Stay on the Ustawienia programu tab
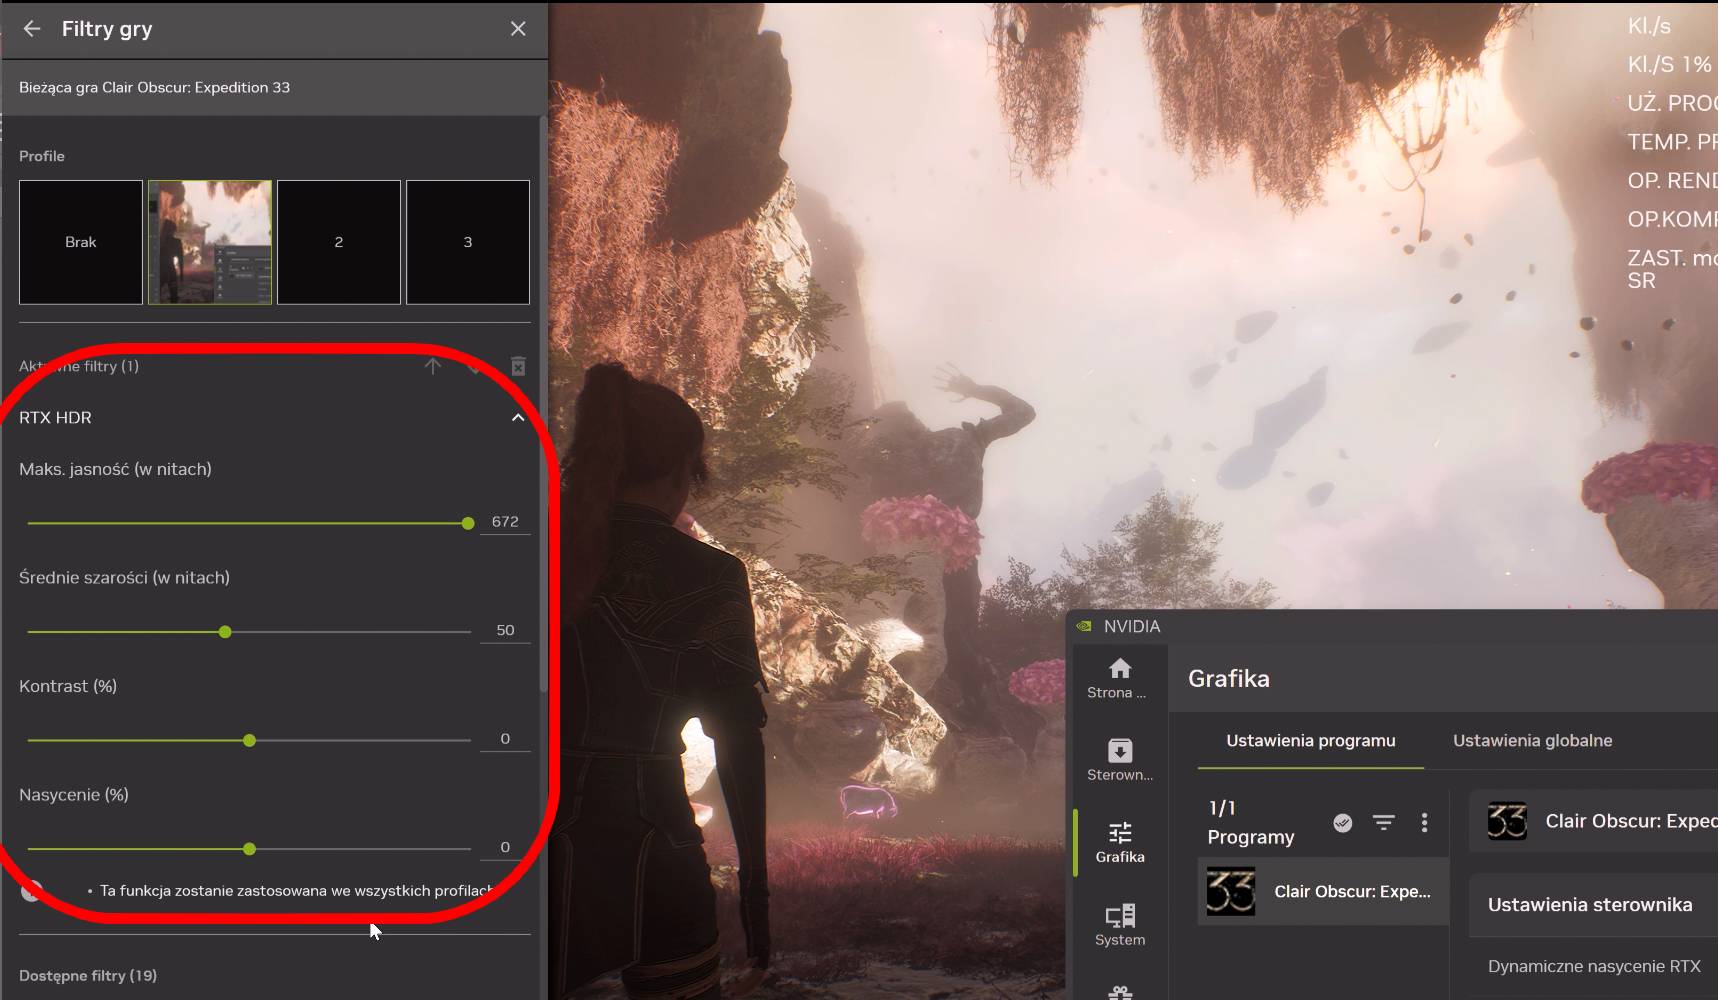Screen dimensions: 1718x1000 coord(1311,740)
